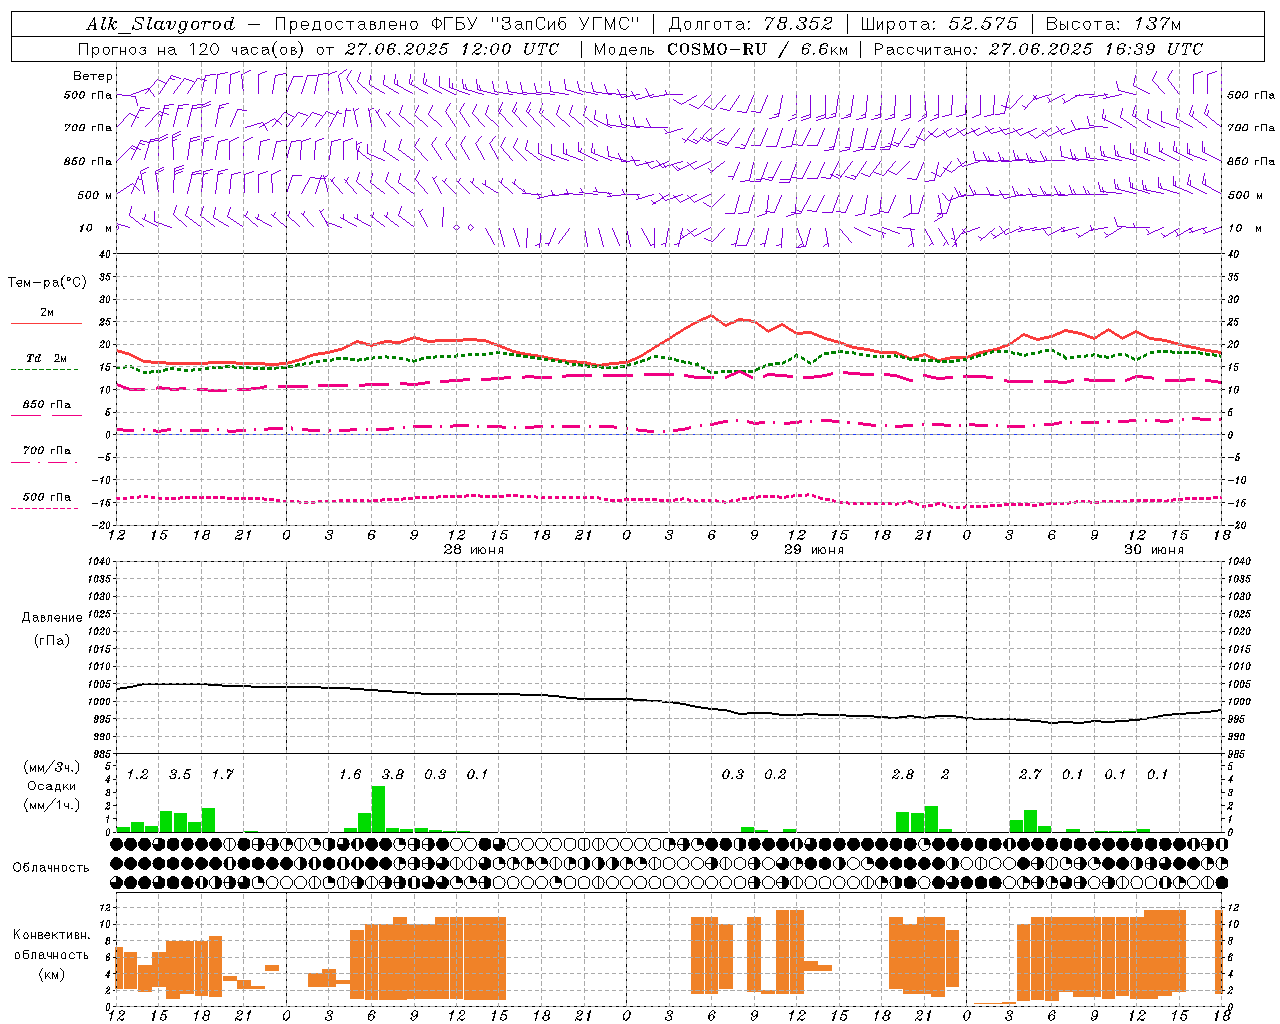Click the 'Ветер' wind panel label
Screen dimensions: 1280x1024
tap(93, 76)
